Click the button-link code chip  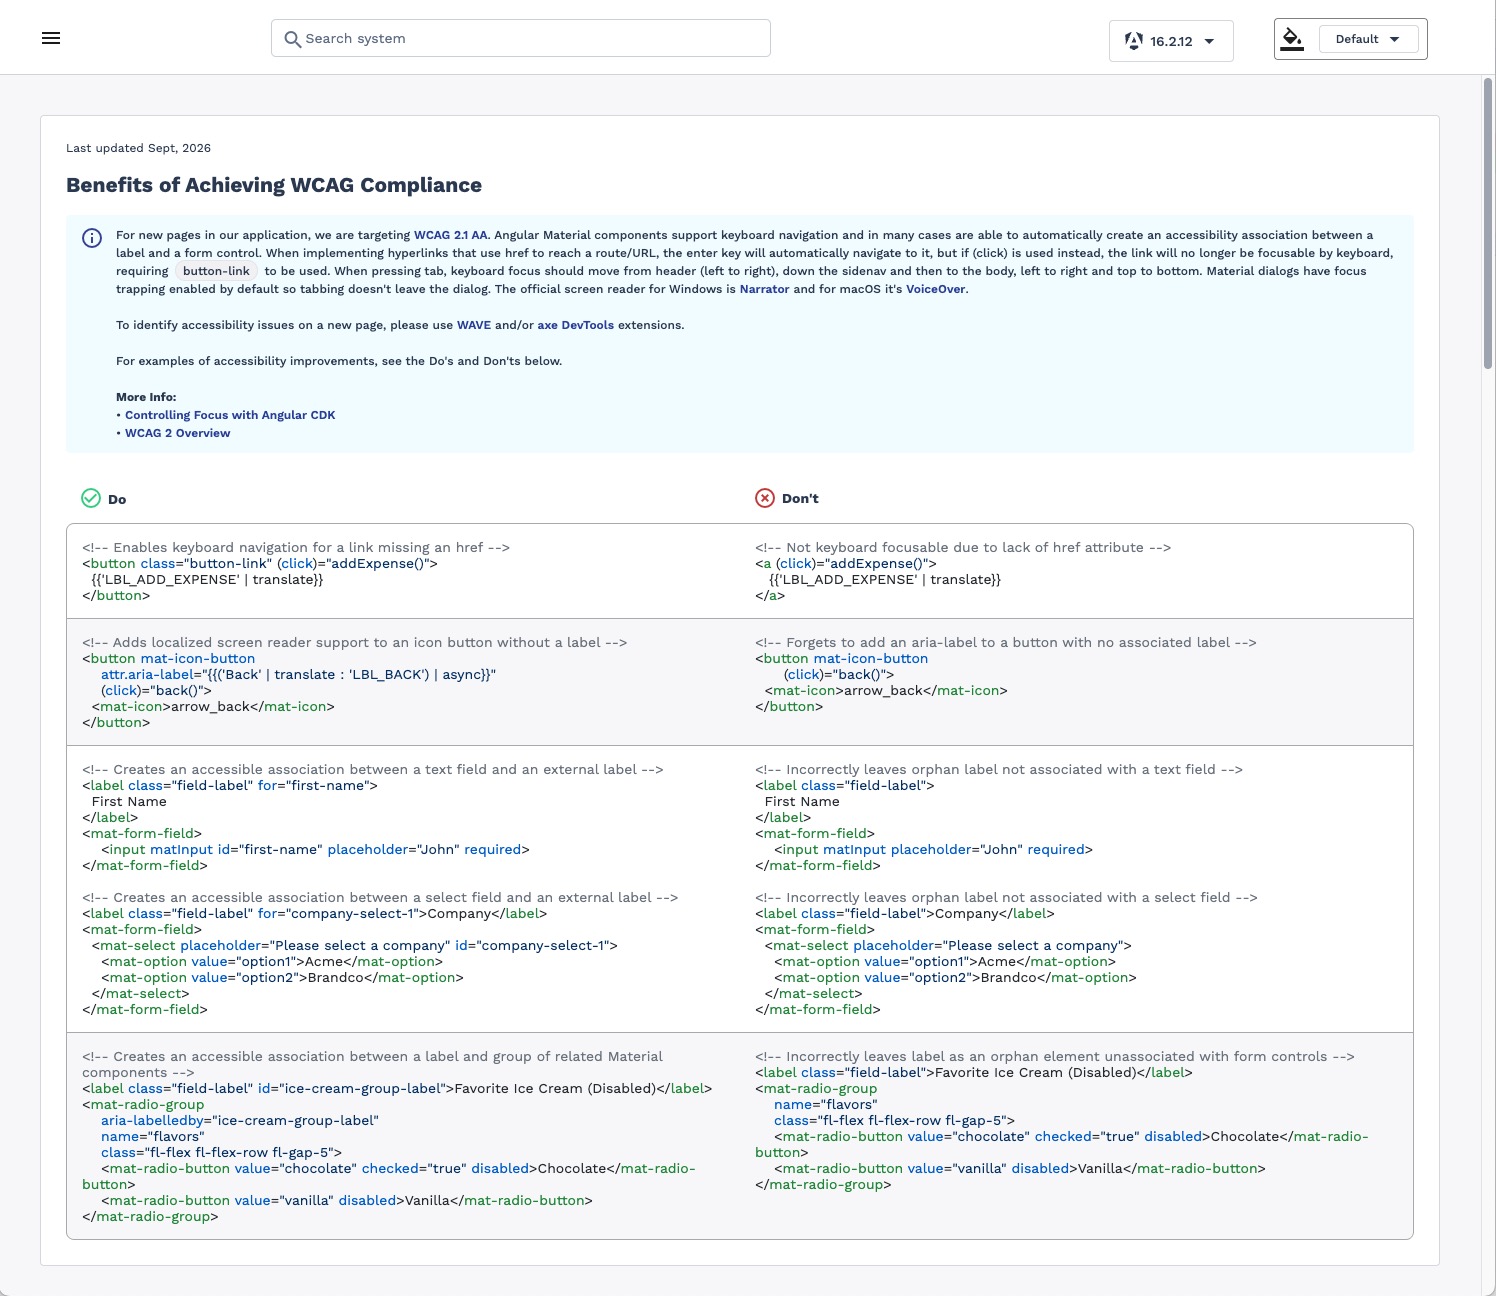(216, 271)
